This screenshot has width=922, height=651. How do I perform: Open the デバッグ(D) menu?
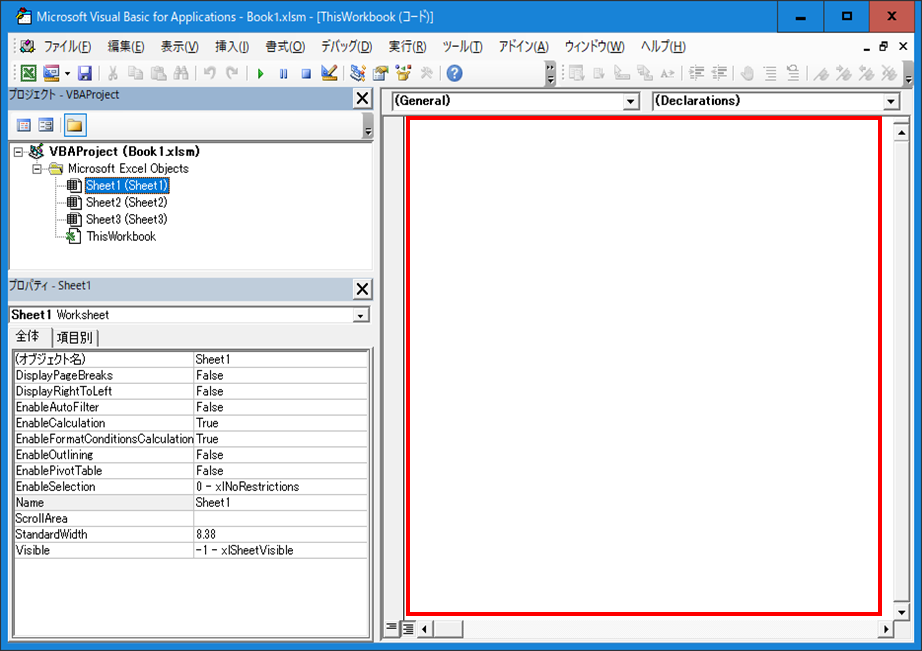(346, 46)
